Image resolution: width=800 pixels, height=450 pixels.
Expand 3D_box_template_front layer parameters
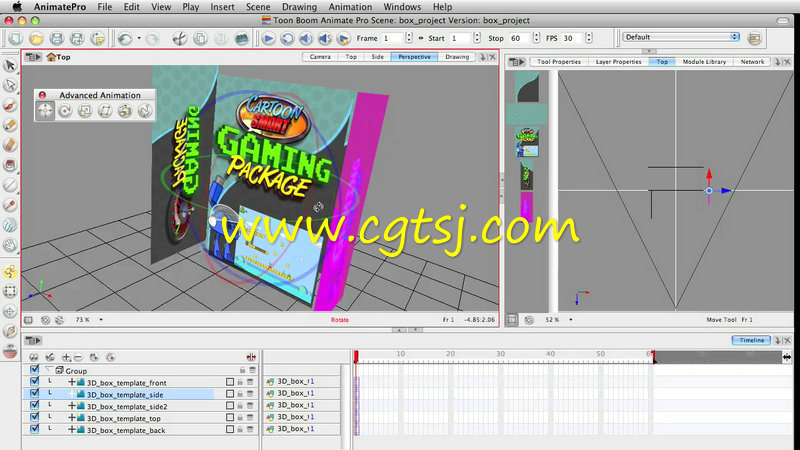(x=71, y=382)
